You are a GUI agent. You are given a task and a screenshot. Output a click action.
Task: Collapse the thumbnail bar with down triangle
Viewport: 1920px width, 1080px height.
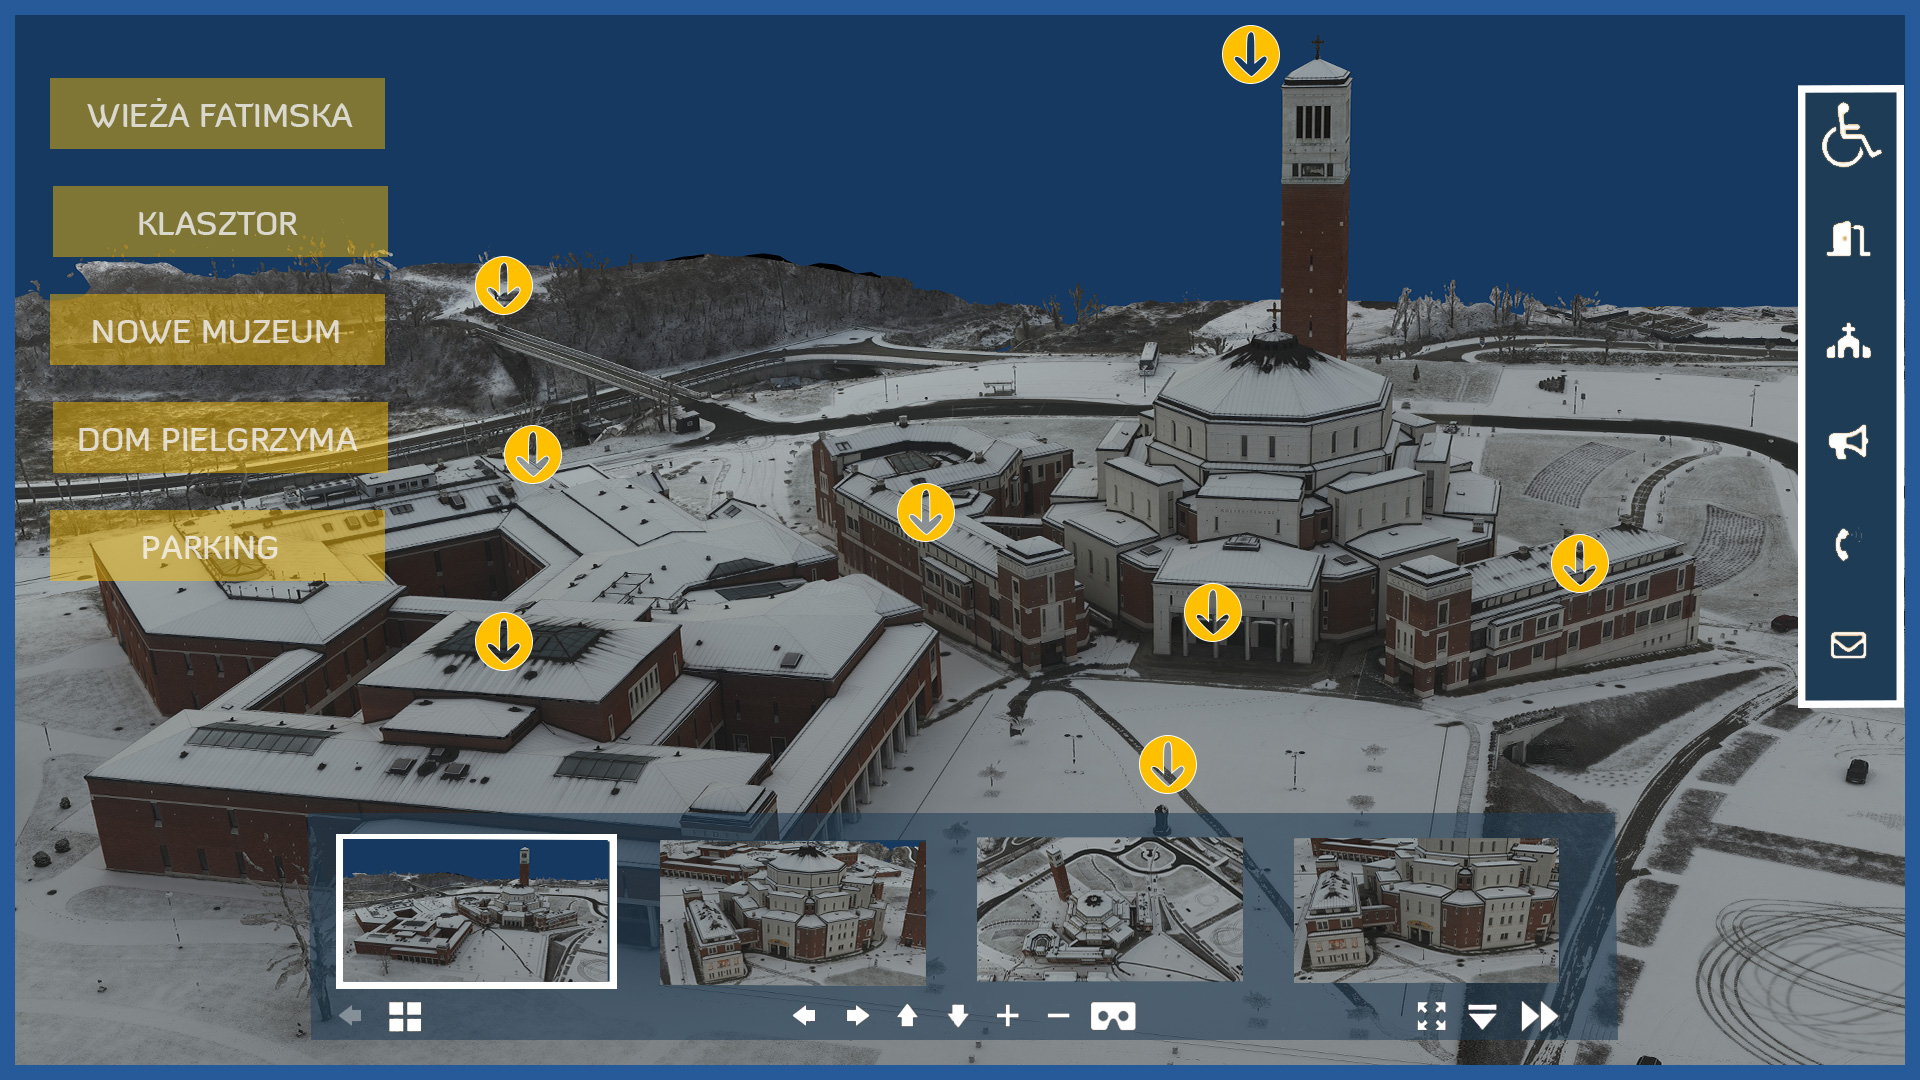(1482, 1016)
